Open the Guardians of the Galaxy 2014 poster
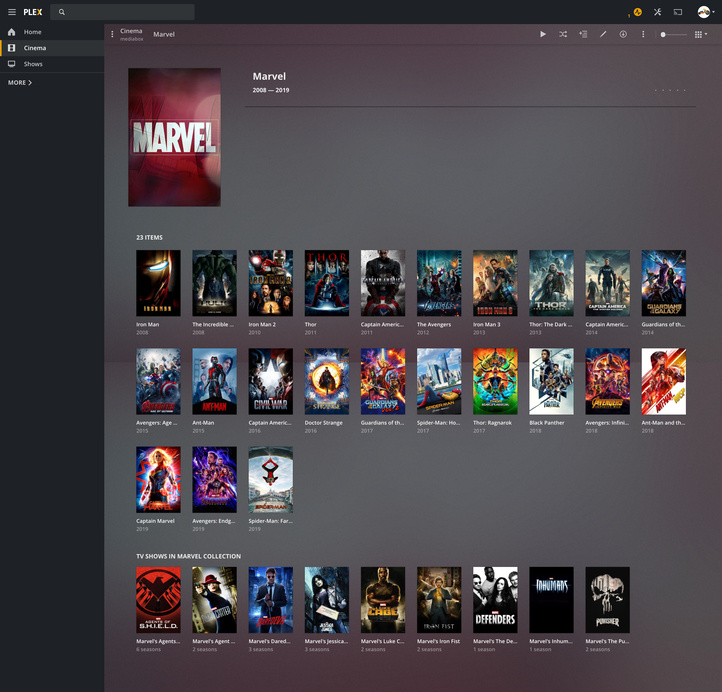 (x=664, y=283)
